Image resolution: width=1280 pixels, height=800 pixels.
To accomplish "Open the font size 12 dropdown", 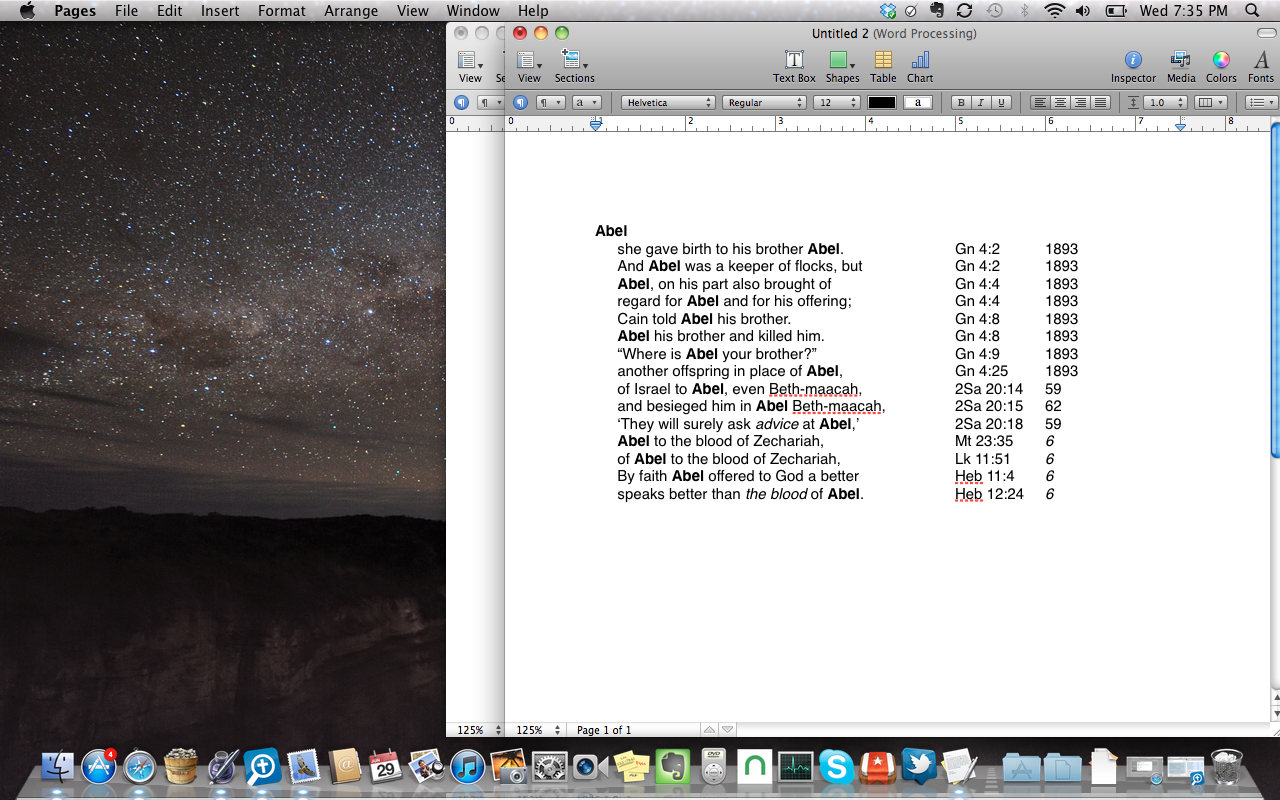I will tap(837, 102).
